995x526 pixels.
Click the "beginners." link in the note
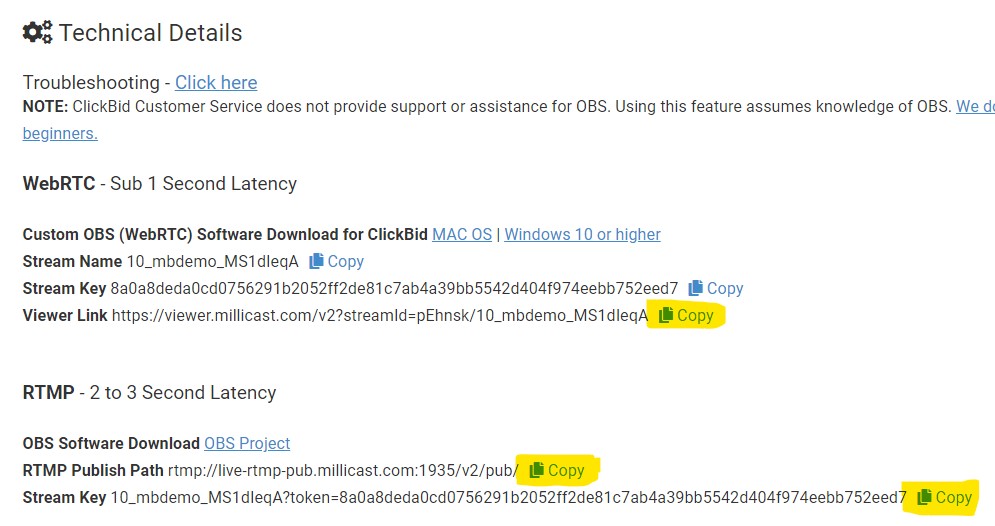[x=60, y=133]
